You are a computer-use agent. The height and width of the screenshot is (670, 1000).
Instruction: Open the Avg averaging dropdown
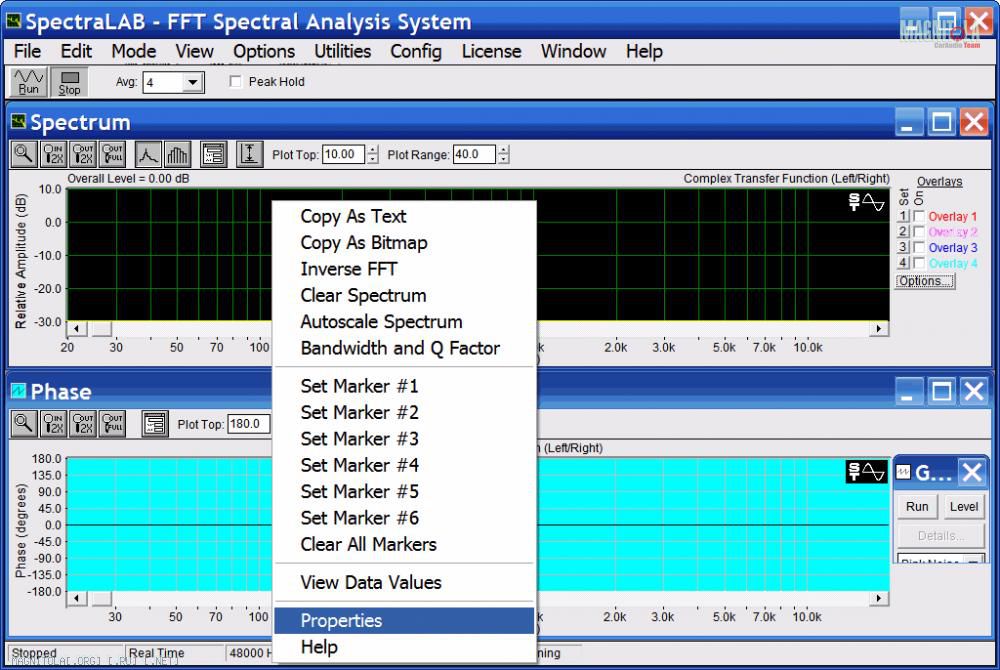click(x=192, y=82)
